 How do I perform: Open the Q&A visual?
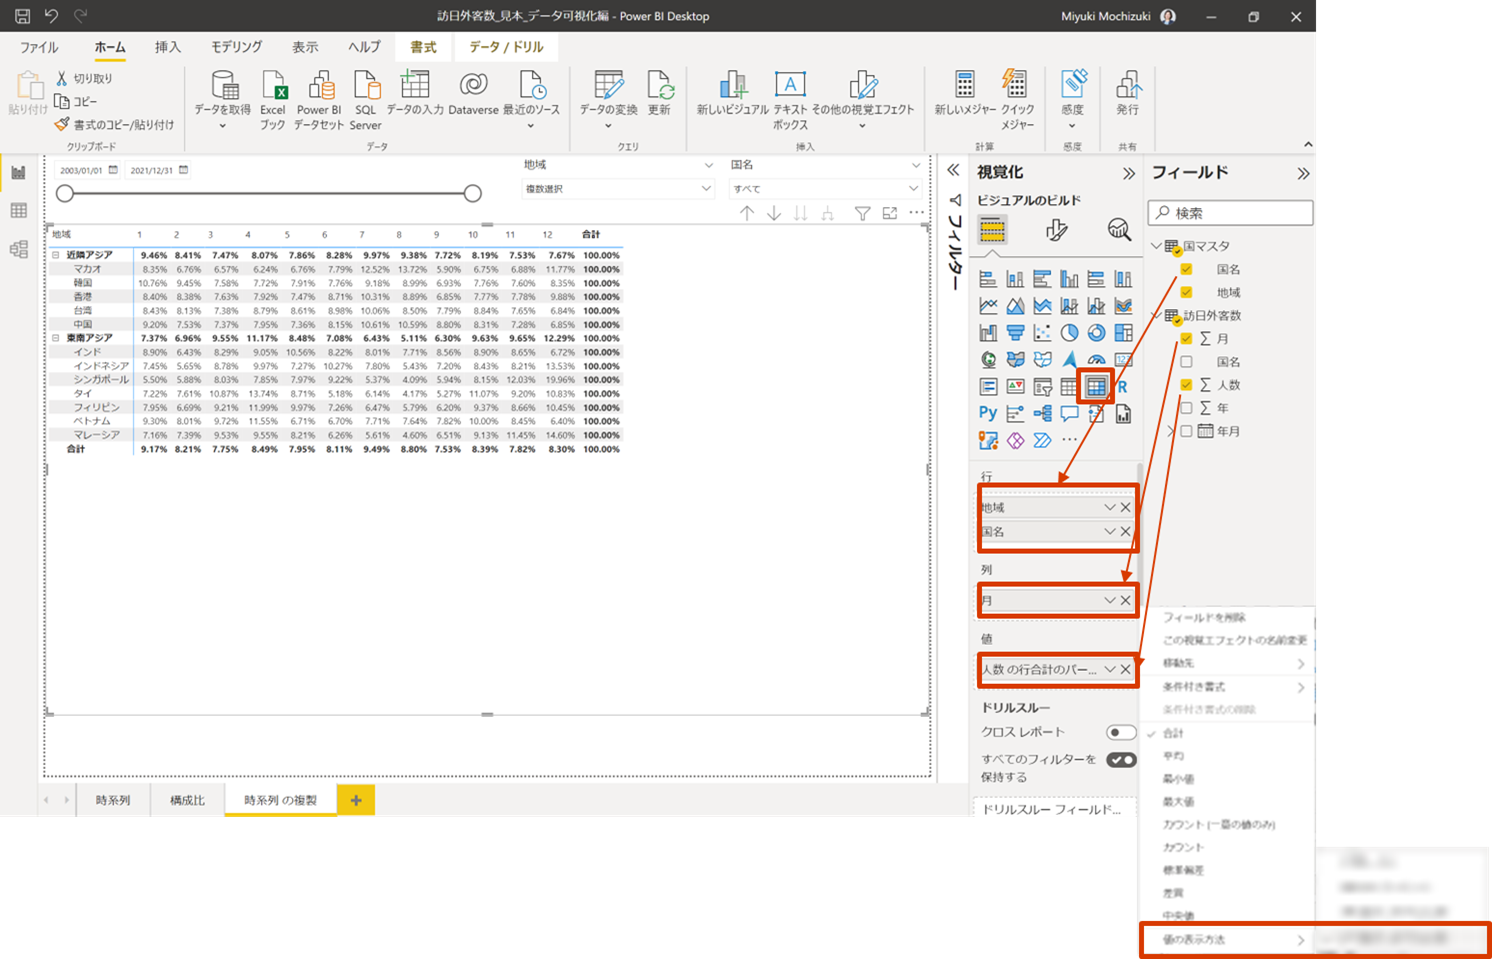1069,413
